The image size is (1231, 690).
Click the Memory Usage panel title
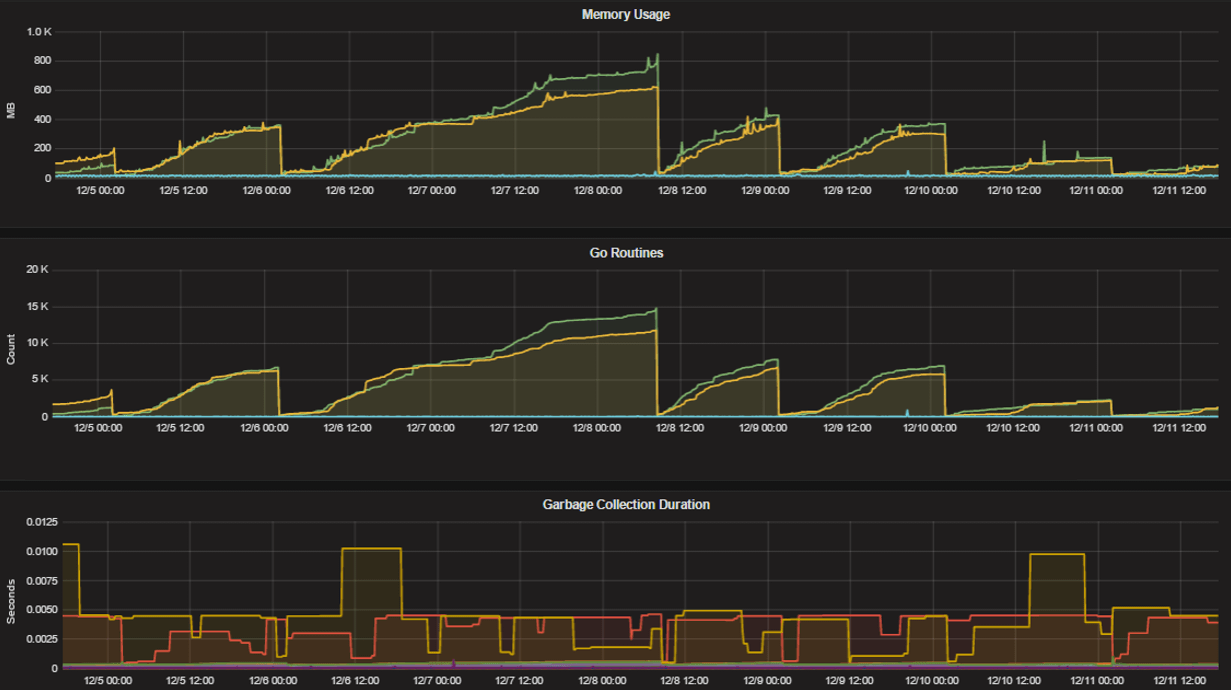627,15
